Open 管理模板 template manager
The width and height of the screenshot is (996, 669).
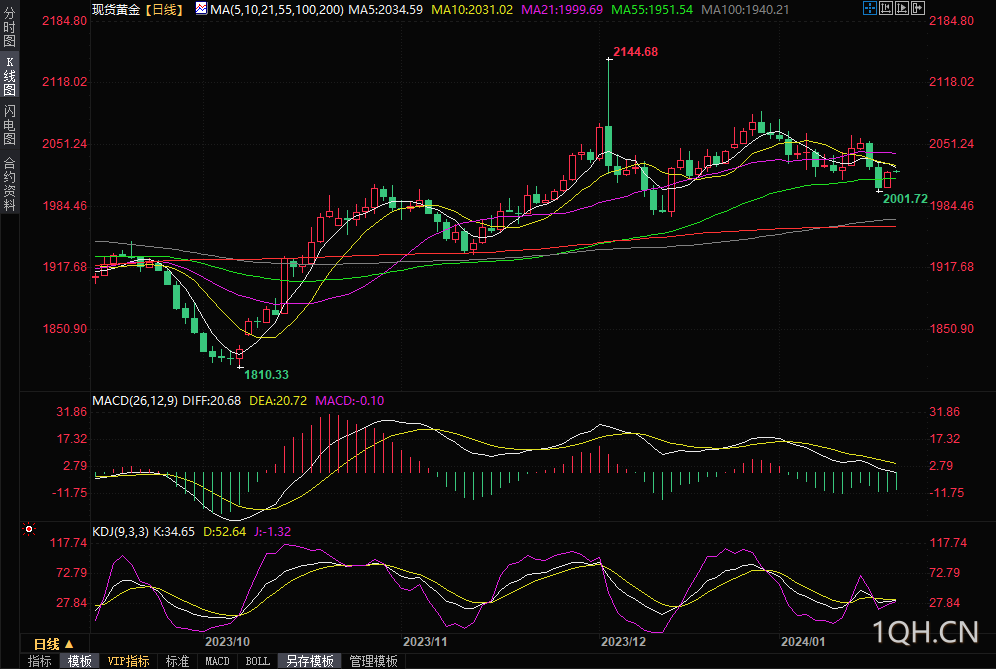click(373, 661)
